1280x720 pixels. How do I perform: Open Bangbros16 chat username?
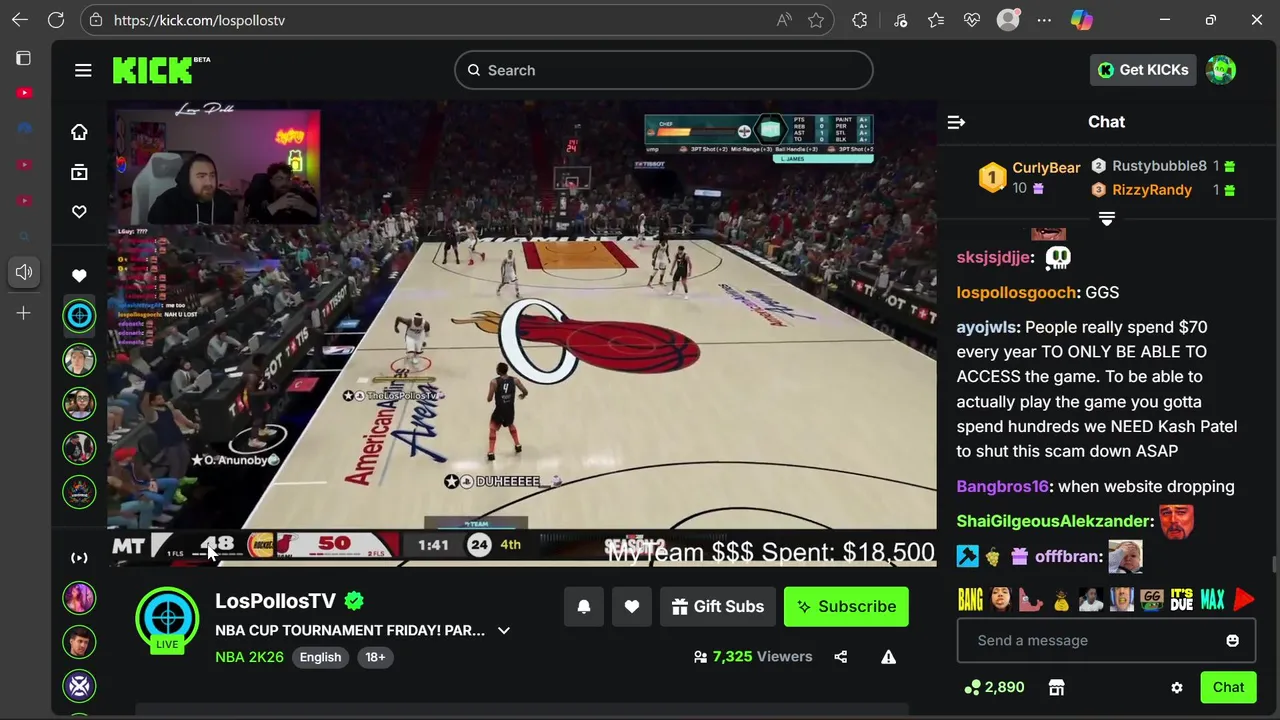(1003, 486)
